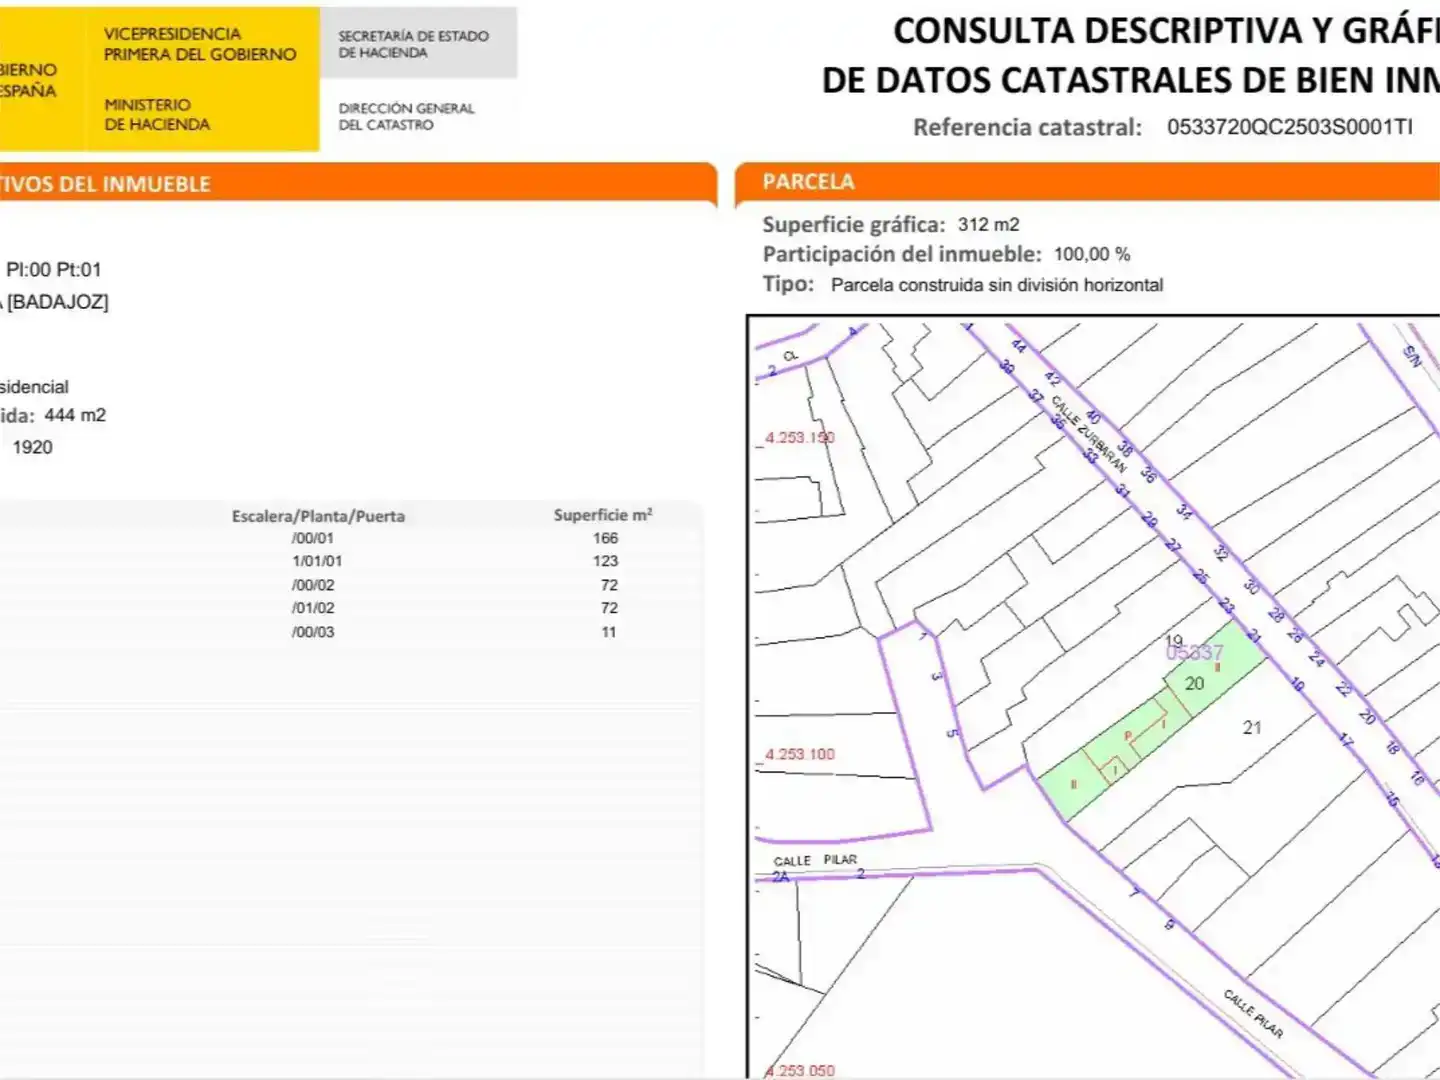The height and width of the screenshot is (1080, 1440).
Task: Click the construction year 1920
Action: (32, 447)
